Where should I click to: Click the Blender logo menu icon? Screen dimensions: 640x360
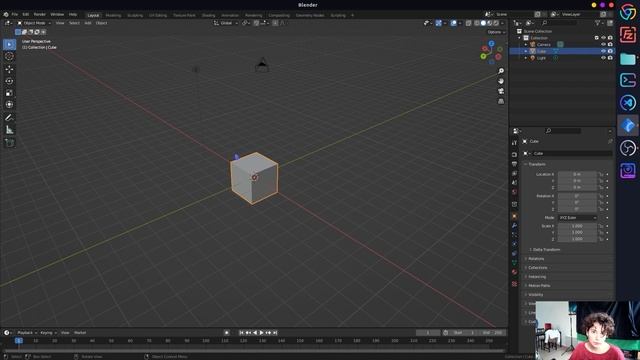(x=6, y=14)
